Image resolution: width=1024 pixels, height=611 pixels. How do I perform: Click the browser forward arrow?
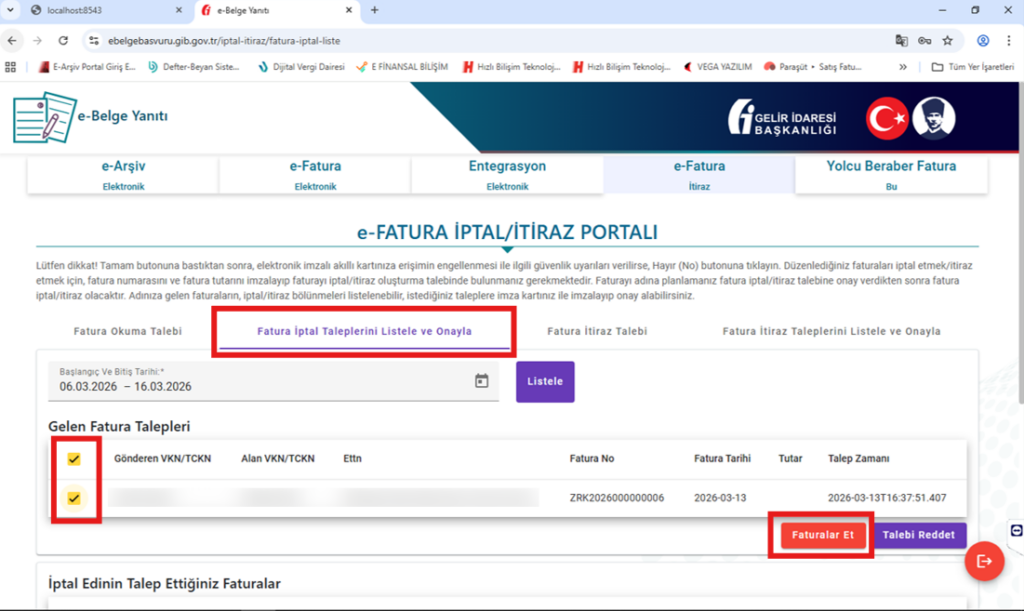tap(37, 40)
